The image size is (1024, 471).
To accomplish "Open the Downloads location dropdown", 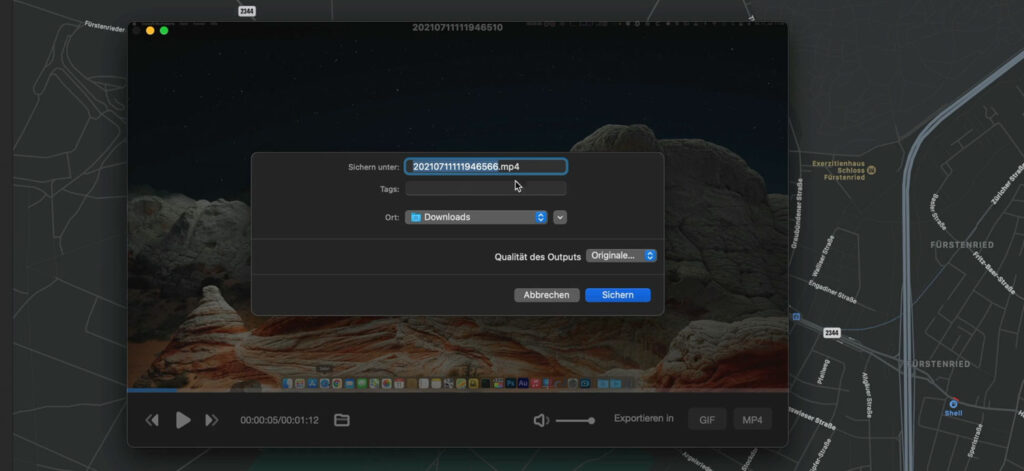I will [x=476, y=217].
